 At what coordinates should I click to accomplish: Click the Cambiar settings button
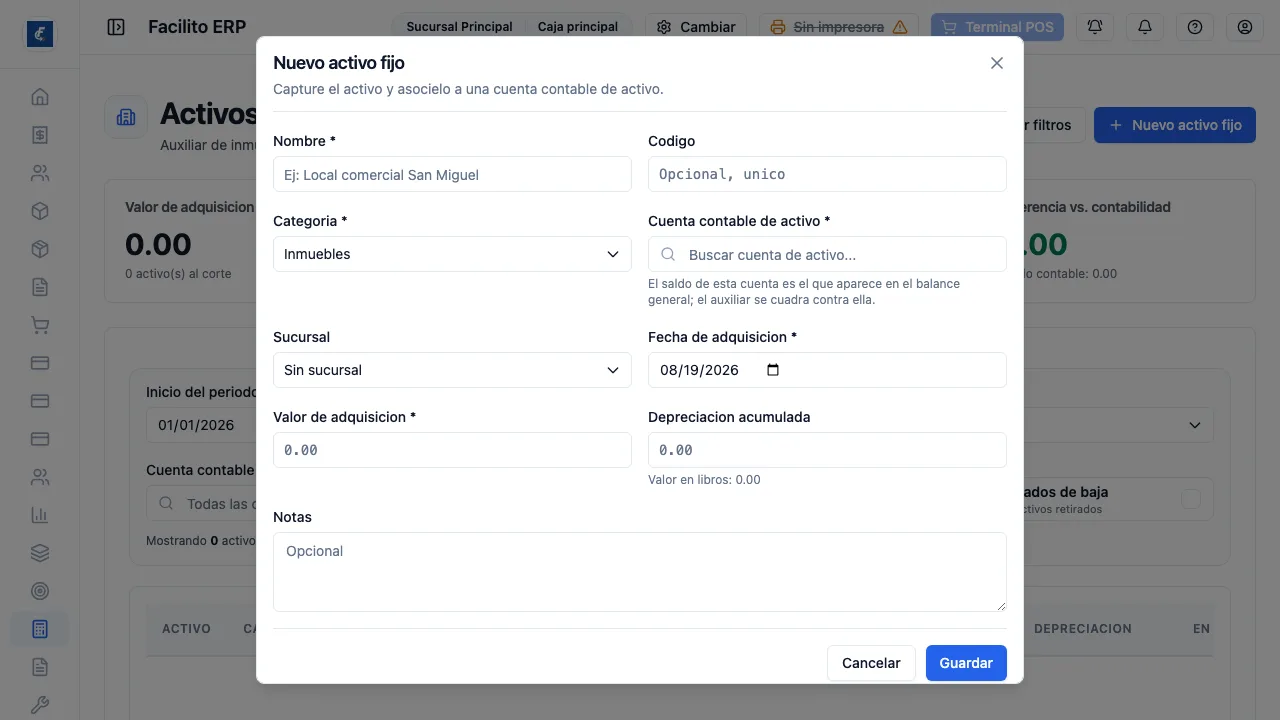(x=696, y=27)
